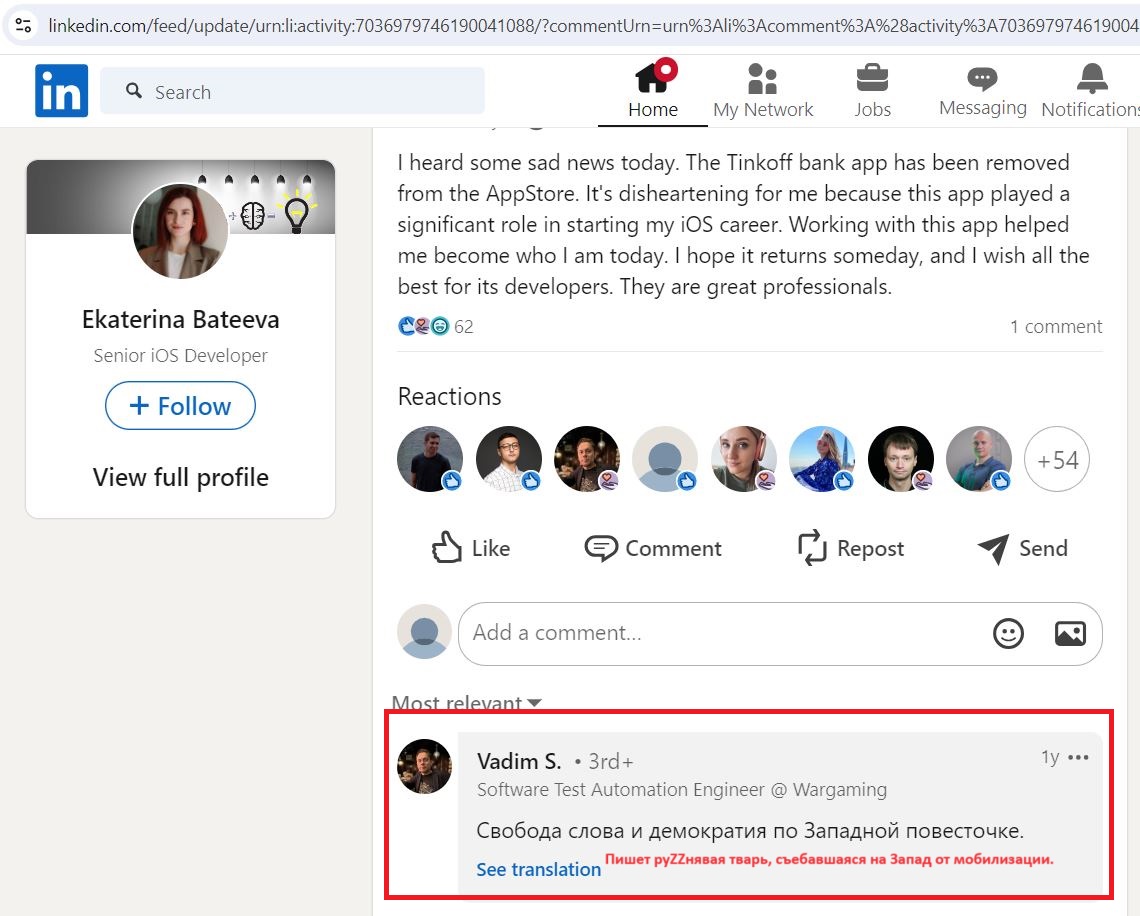Focus the browser address bar URL

pos(593,25)
